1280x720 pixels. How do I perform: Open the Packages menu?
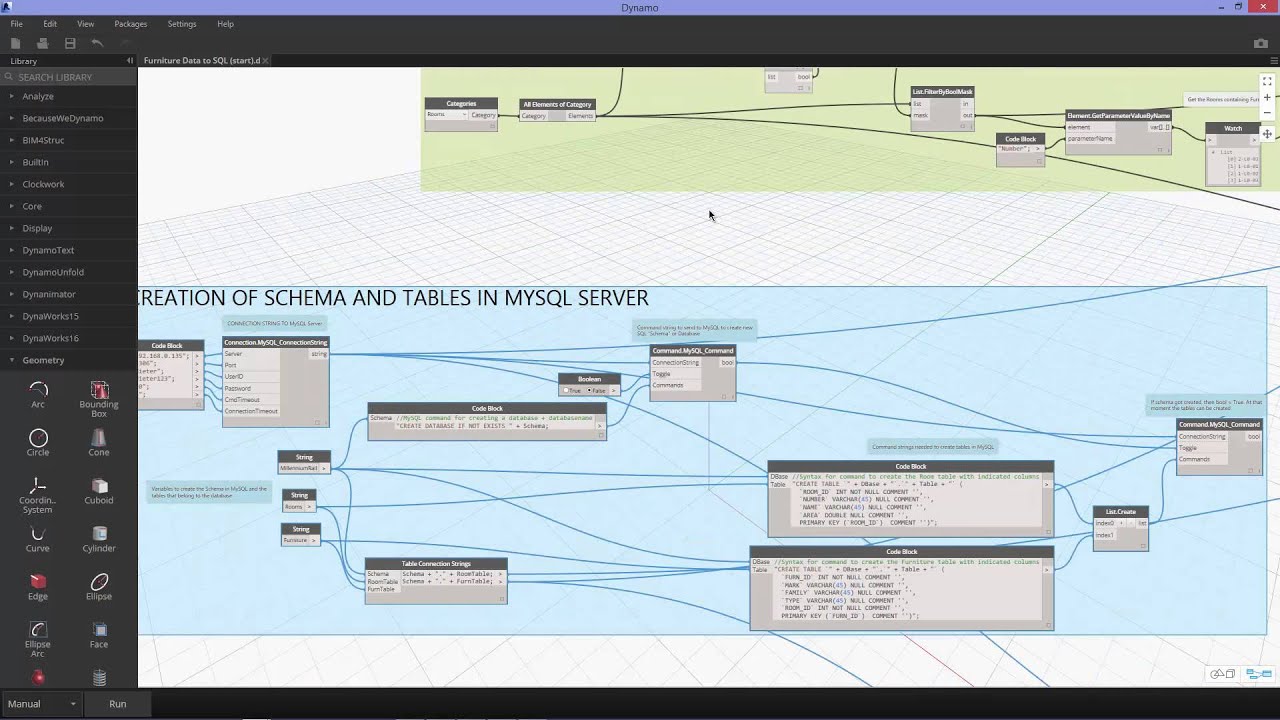[130, 24]
